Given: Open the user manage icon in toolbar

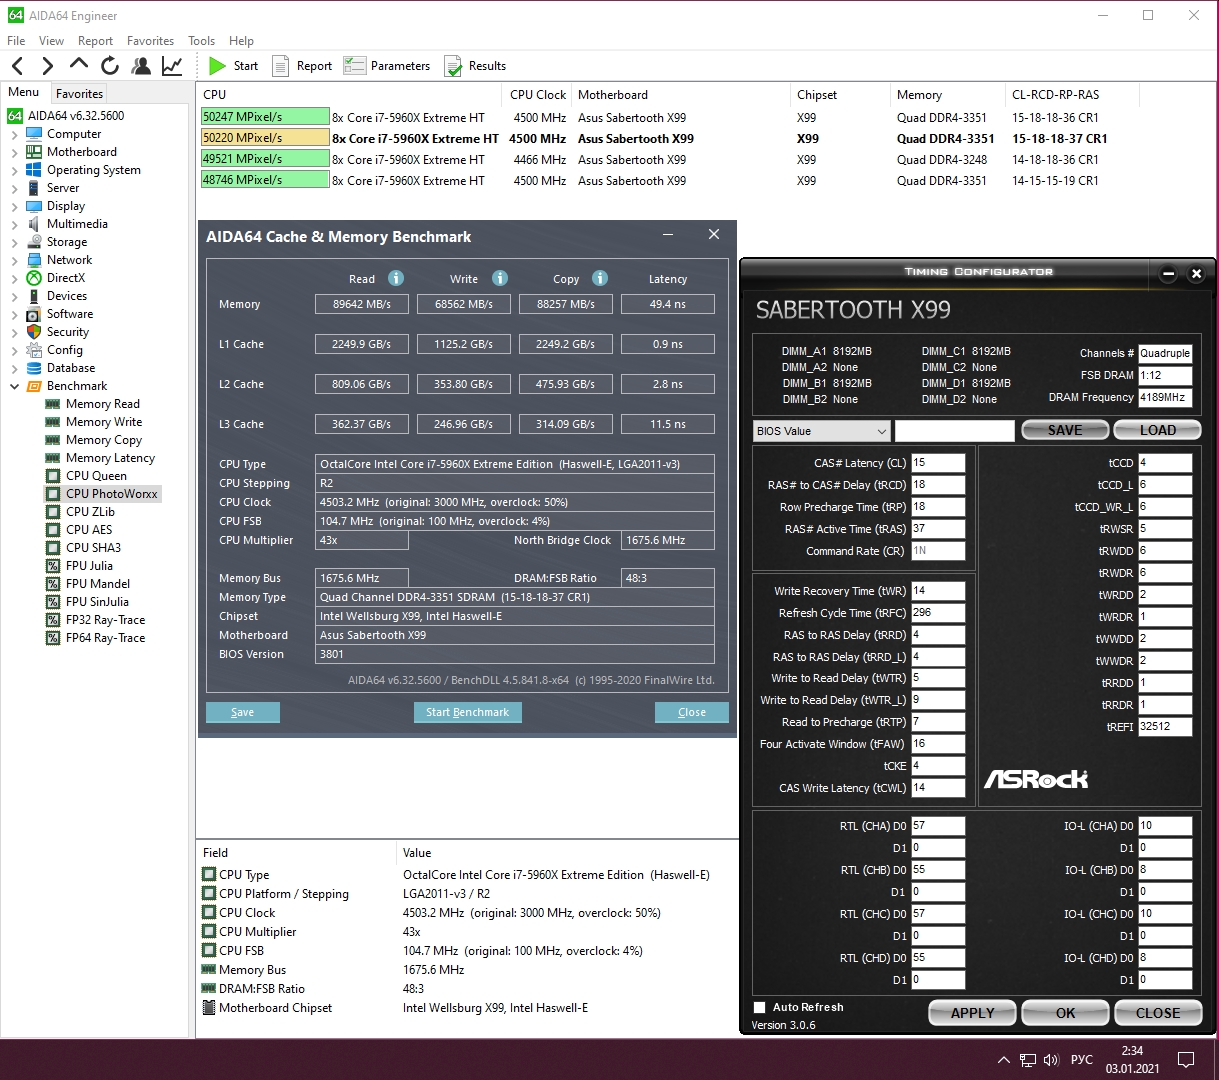Looking at the screenshot, I should click(x=141, y=66).
